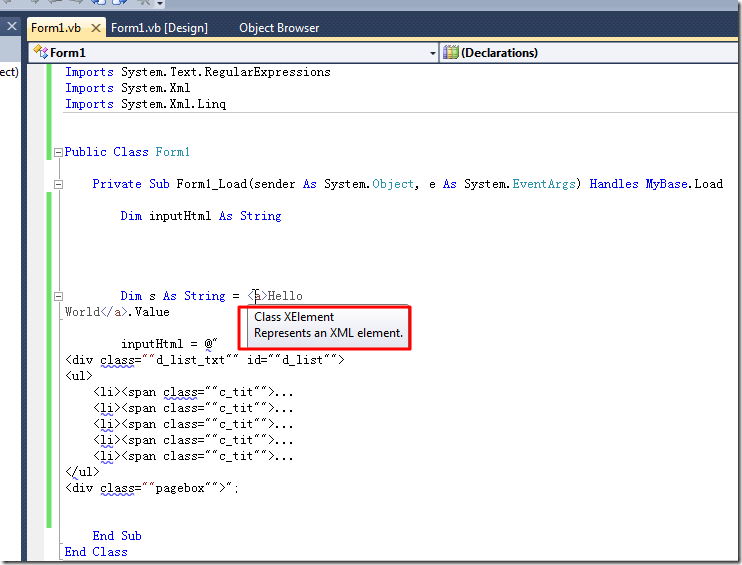The width and height of the screenshot is (742, 565).
Task: Click the opening <ul> tag line
Action: point(79,376)
